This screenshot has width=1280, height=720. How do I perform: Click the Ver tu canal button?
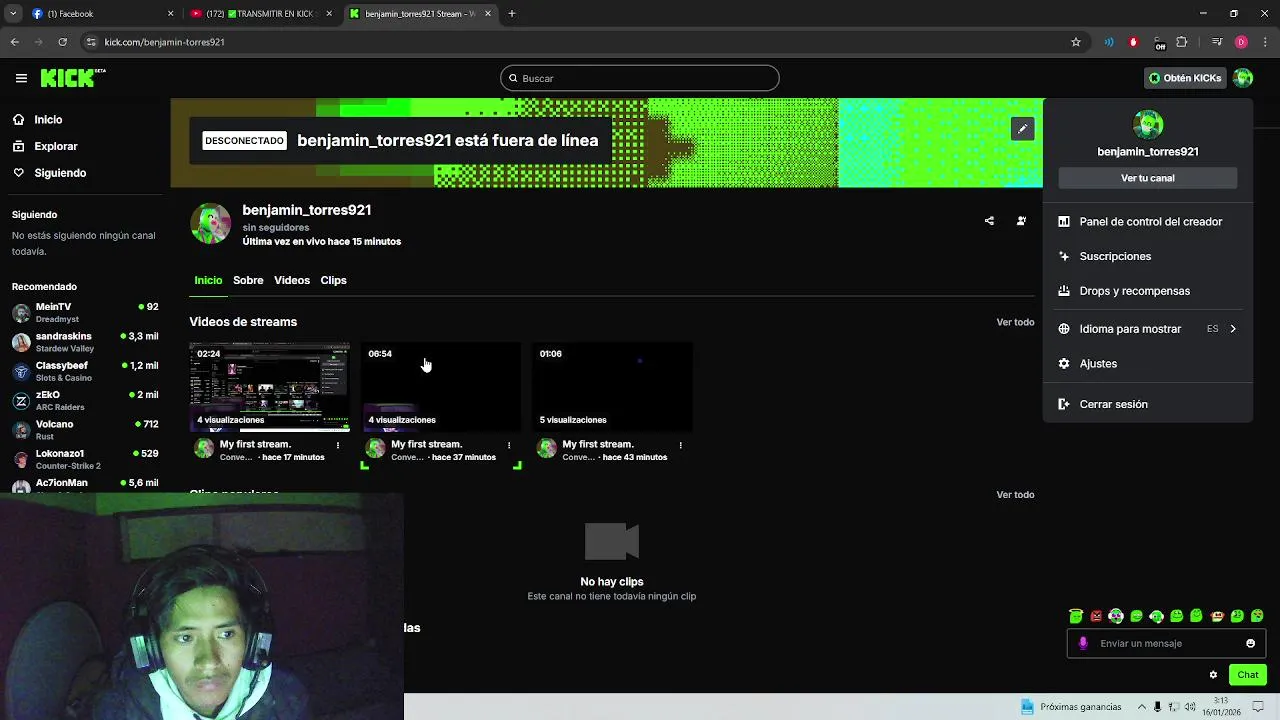(x=1147, y=178)
